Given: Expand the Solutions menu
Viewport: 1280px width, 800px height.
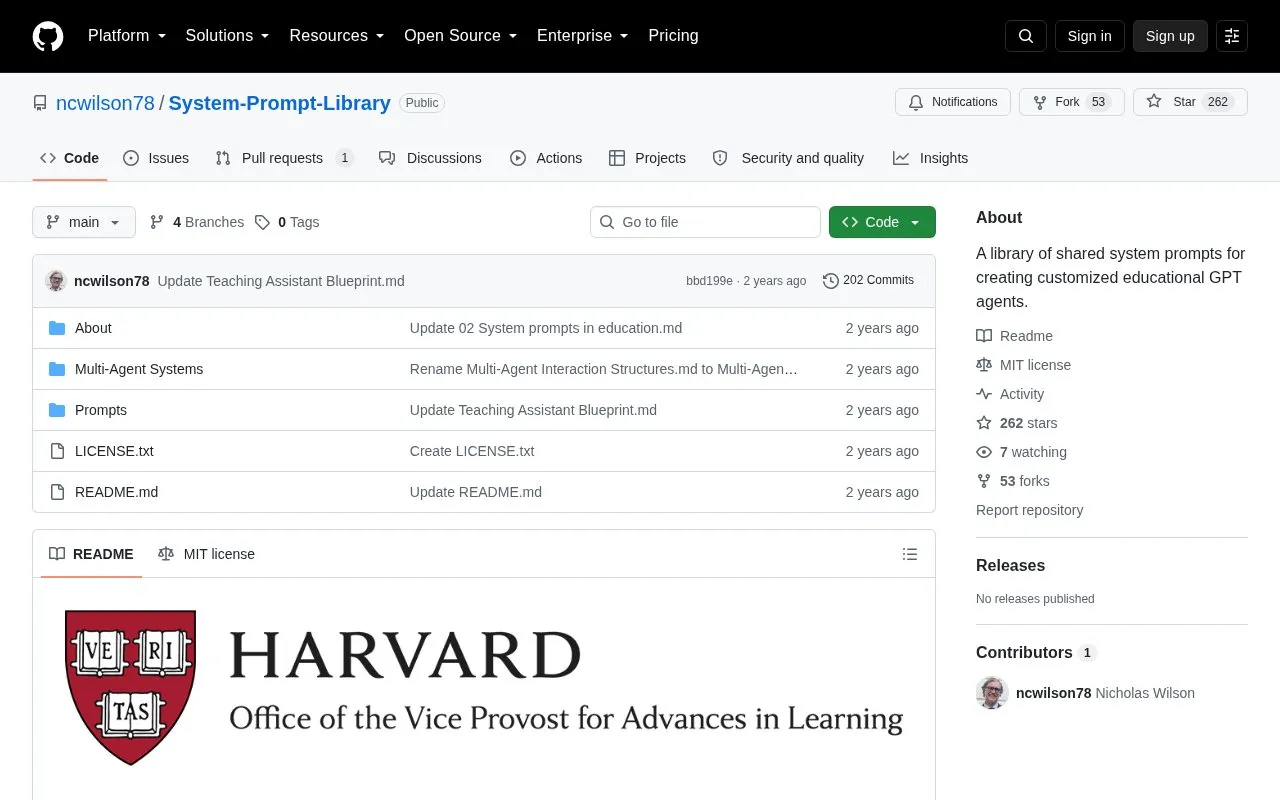Looking at the screenshot, I should [228, 36].
